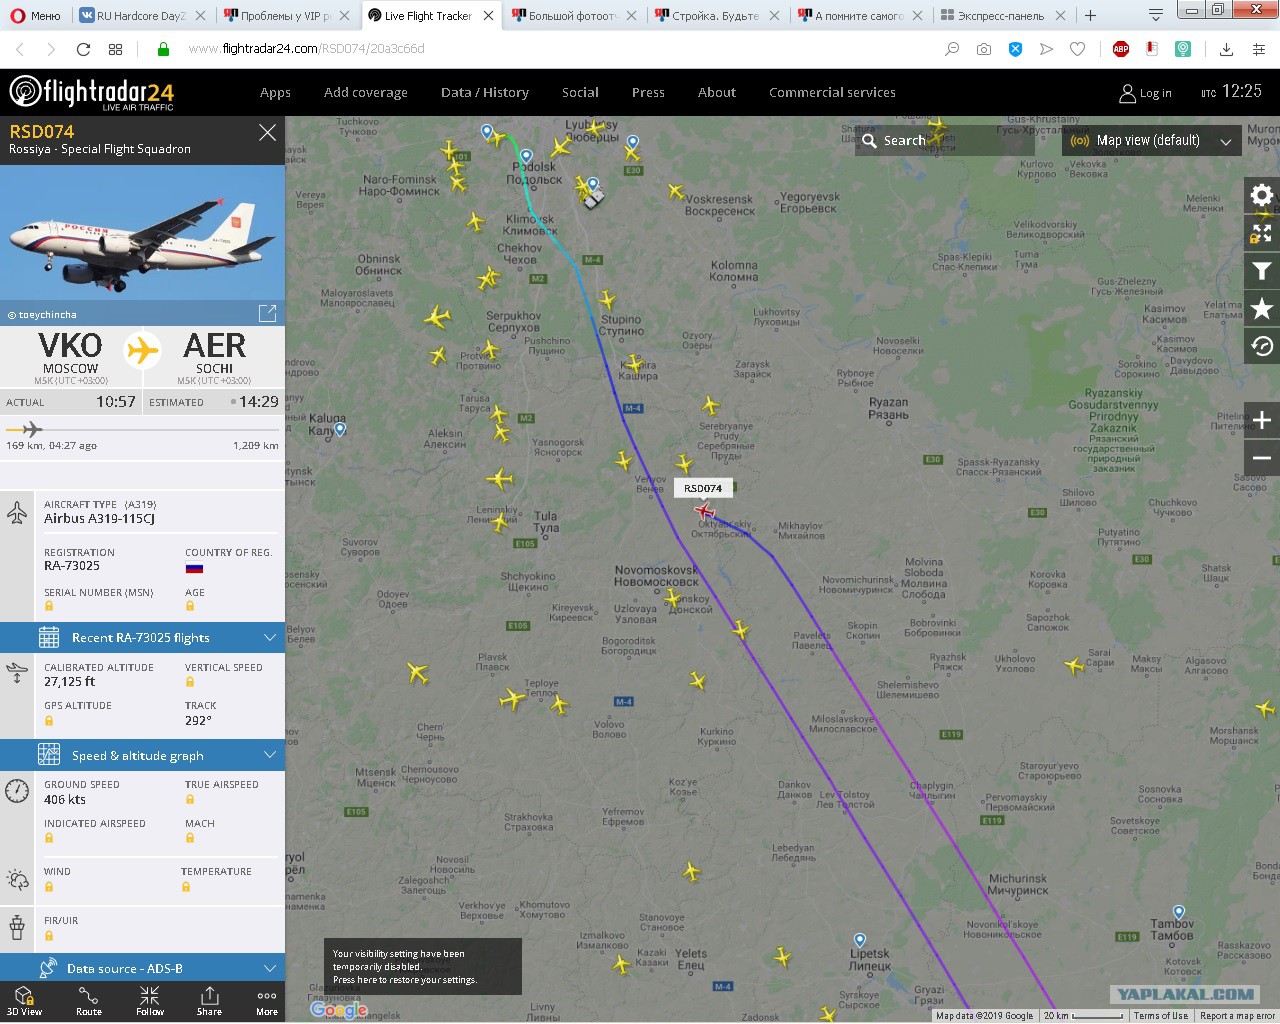Click the Log in button
Screen dimensions: 1280x1024
1146,93
